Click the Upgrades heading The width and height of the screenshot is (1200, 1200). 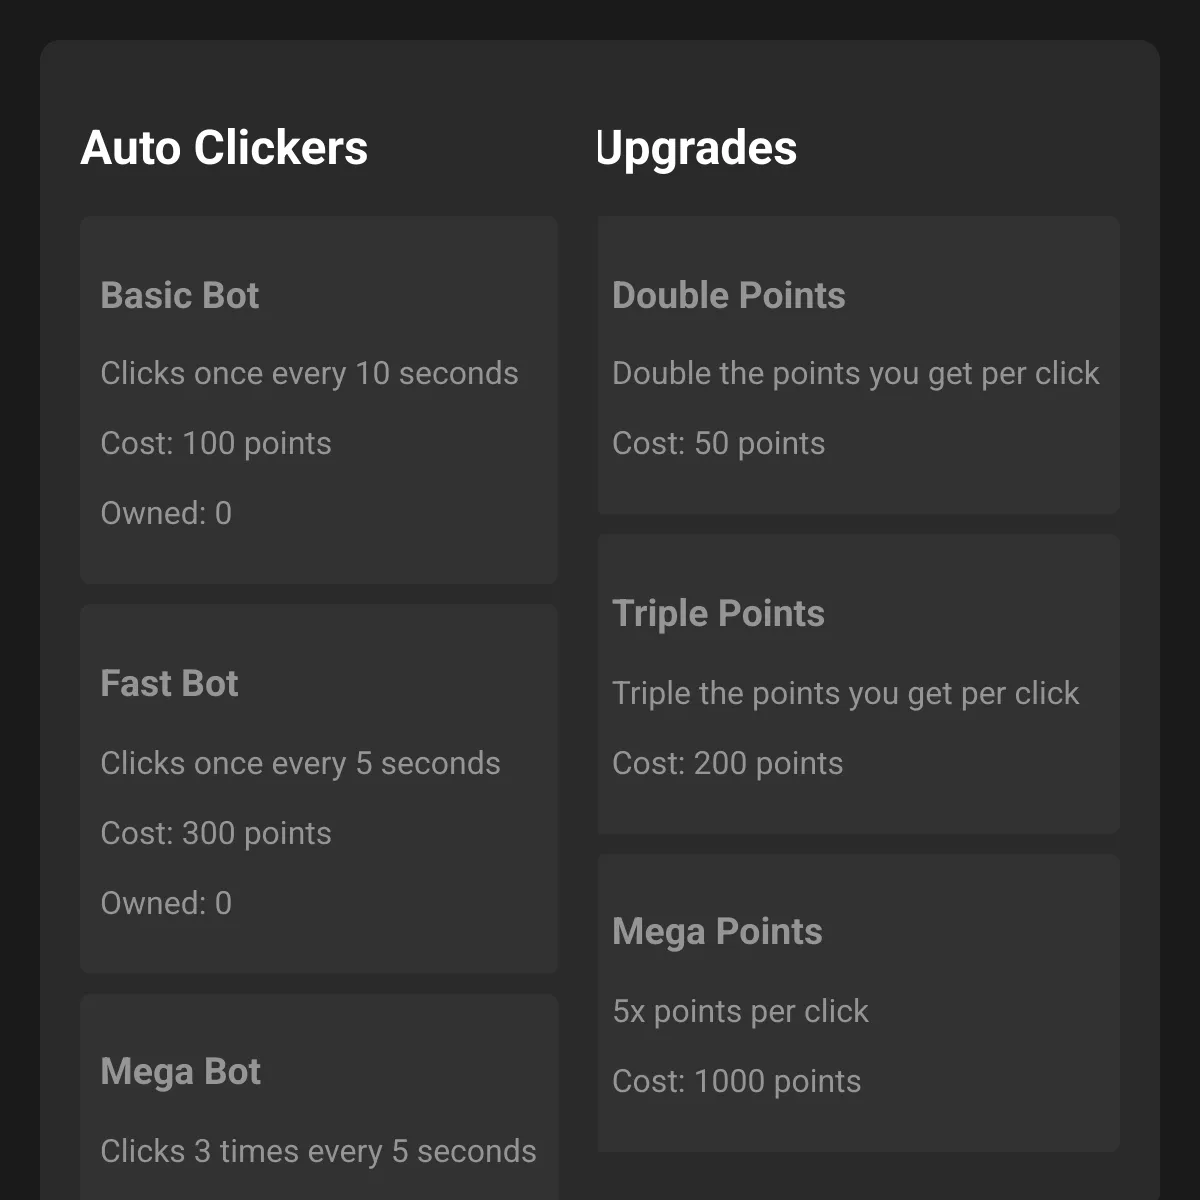click(x=697, y=148)
